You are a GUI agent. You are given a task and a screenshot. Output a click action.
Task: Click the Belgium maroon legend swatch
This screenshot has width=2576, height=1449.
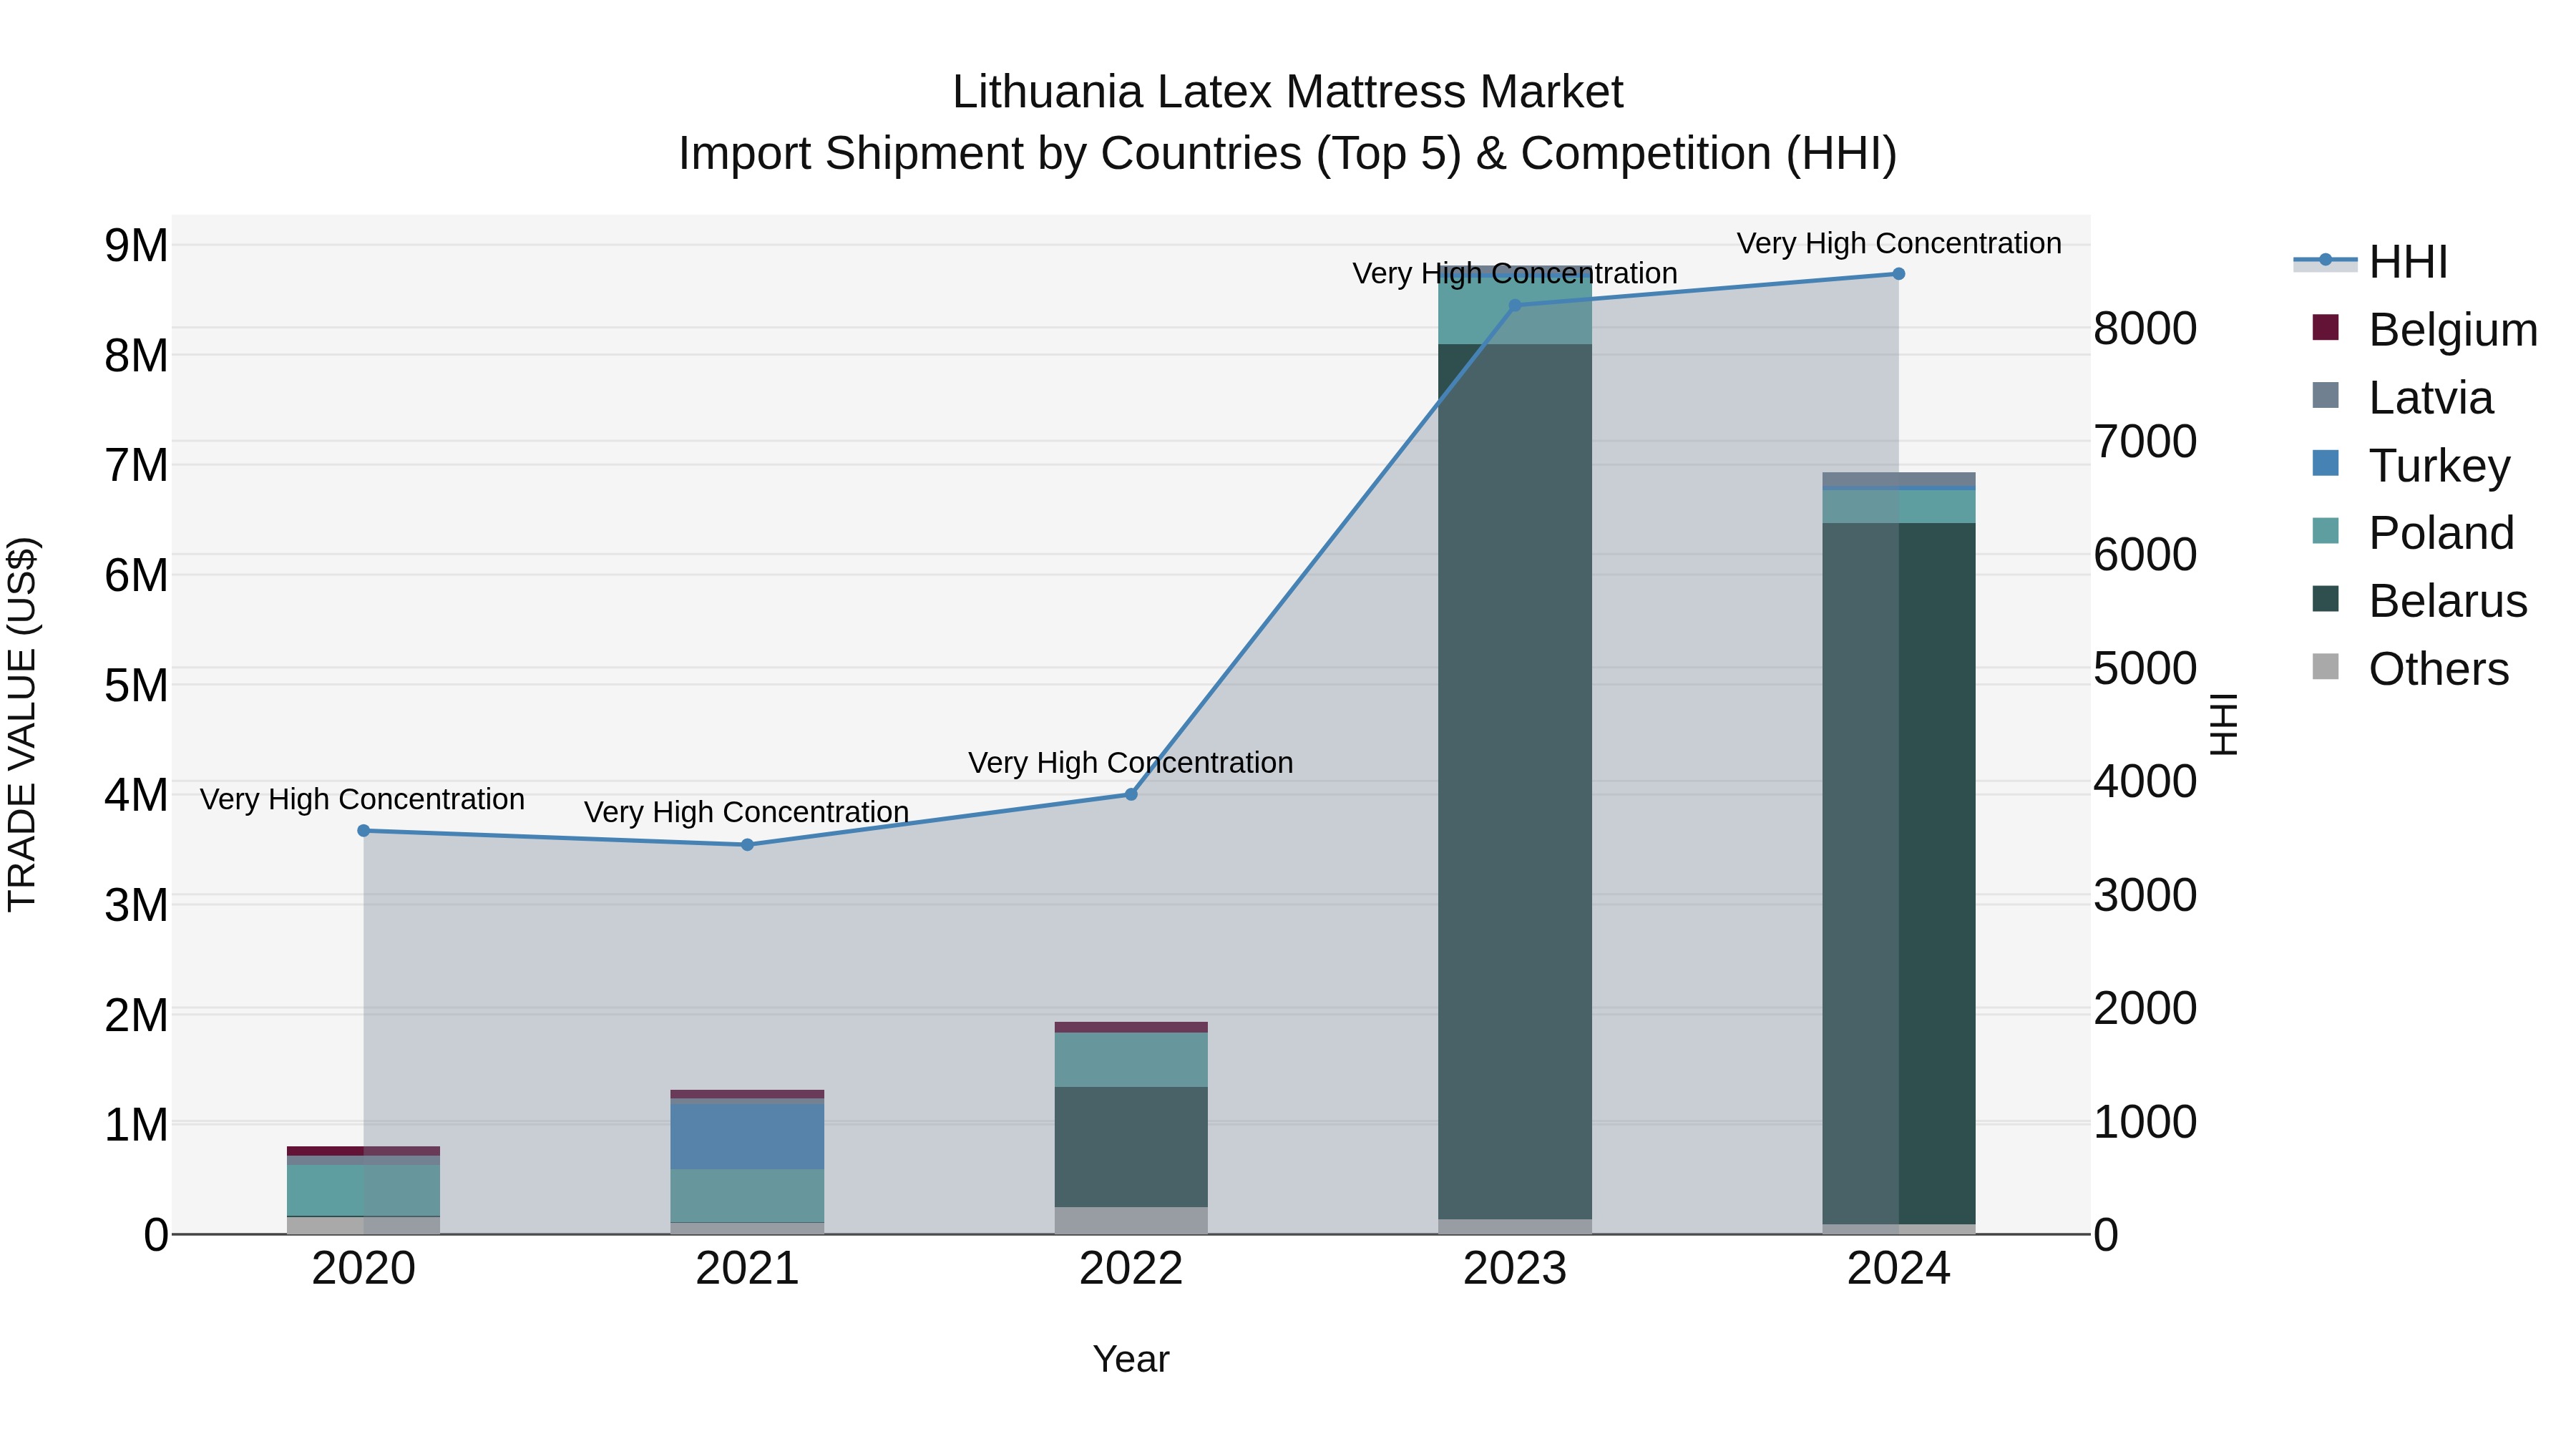tap(2326, 328)
